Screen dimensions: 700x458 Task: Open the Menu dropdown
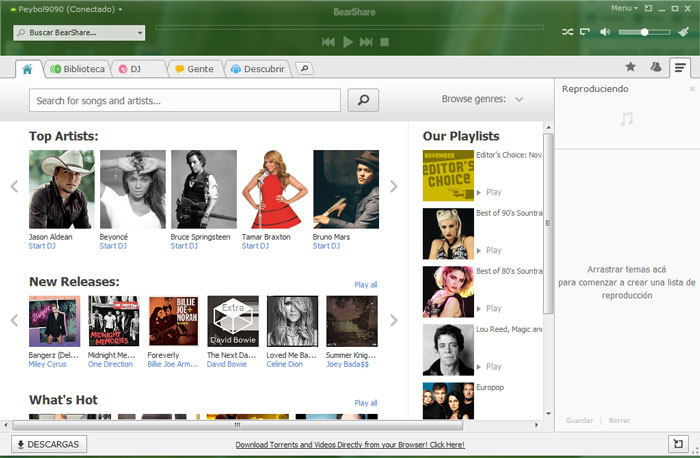click(624, 8)
